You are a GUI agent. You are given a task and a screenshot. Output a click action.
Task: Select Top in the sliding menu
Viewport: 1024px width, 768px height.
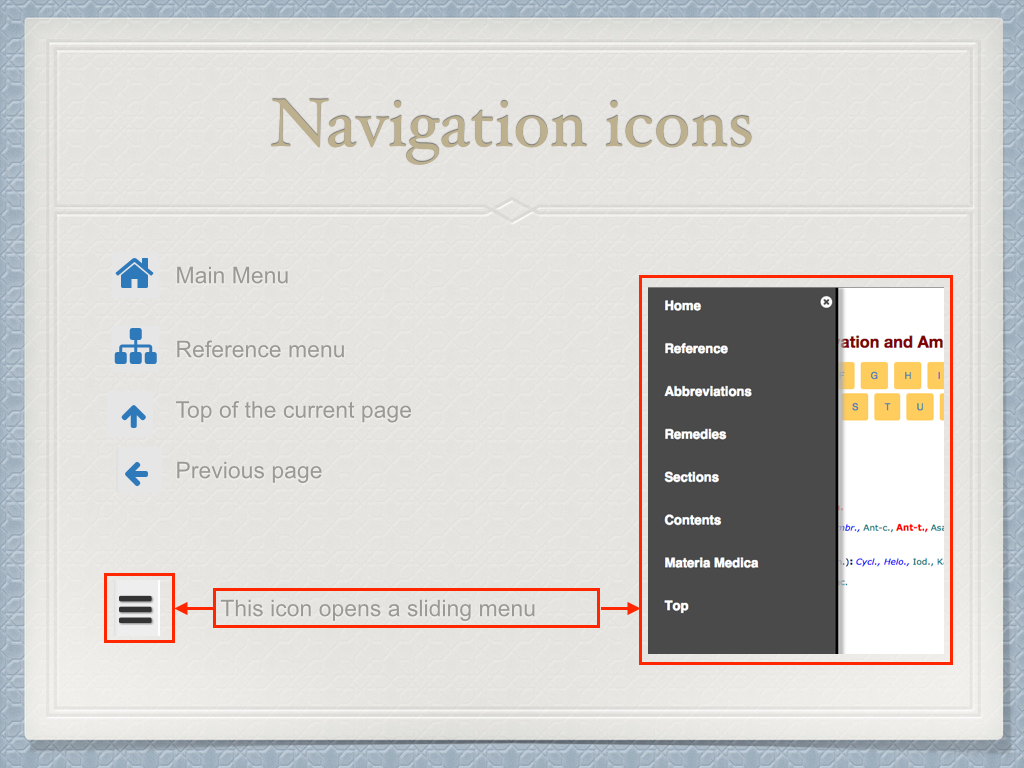point(676,606)
